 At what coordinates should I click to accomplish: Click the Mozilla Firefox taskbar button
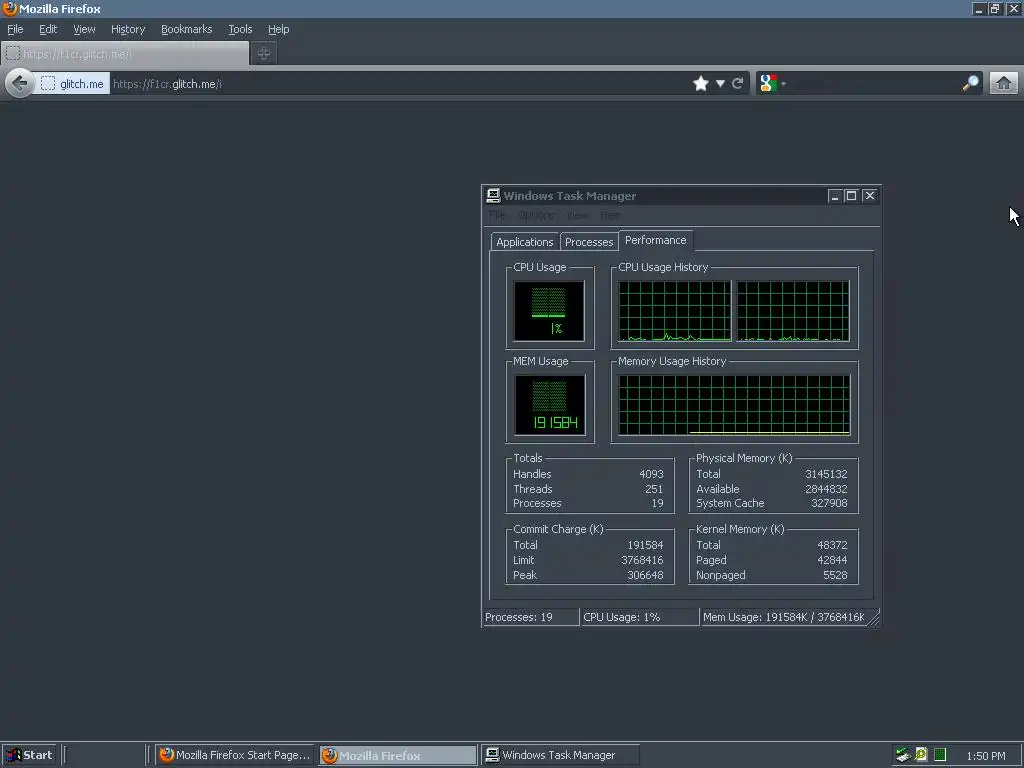(398, 756)
